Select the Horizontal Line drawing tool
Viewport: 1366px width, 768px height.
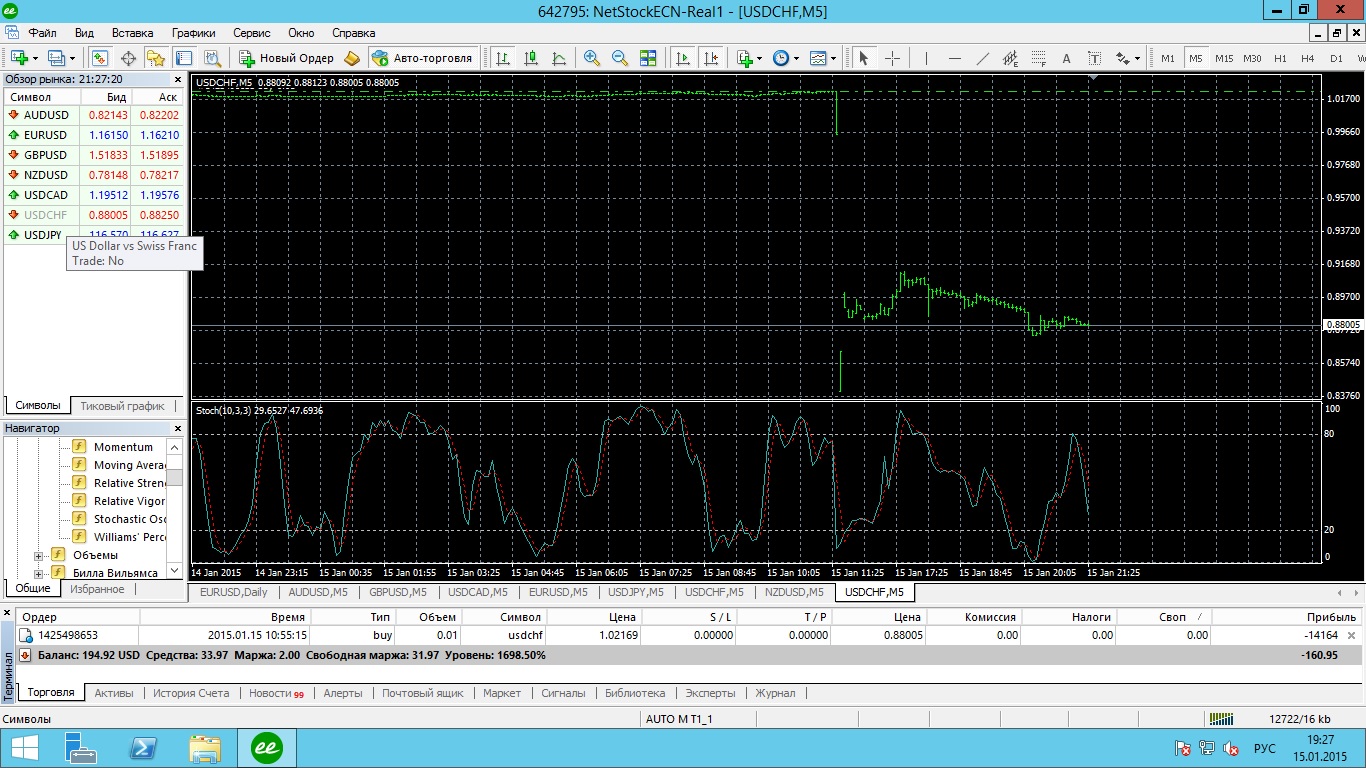pyautogui.click(x=954, y=58)
